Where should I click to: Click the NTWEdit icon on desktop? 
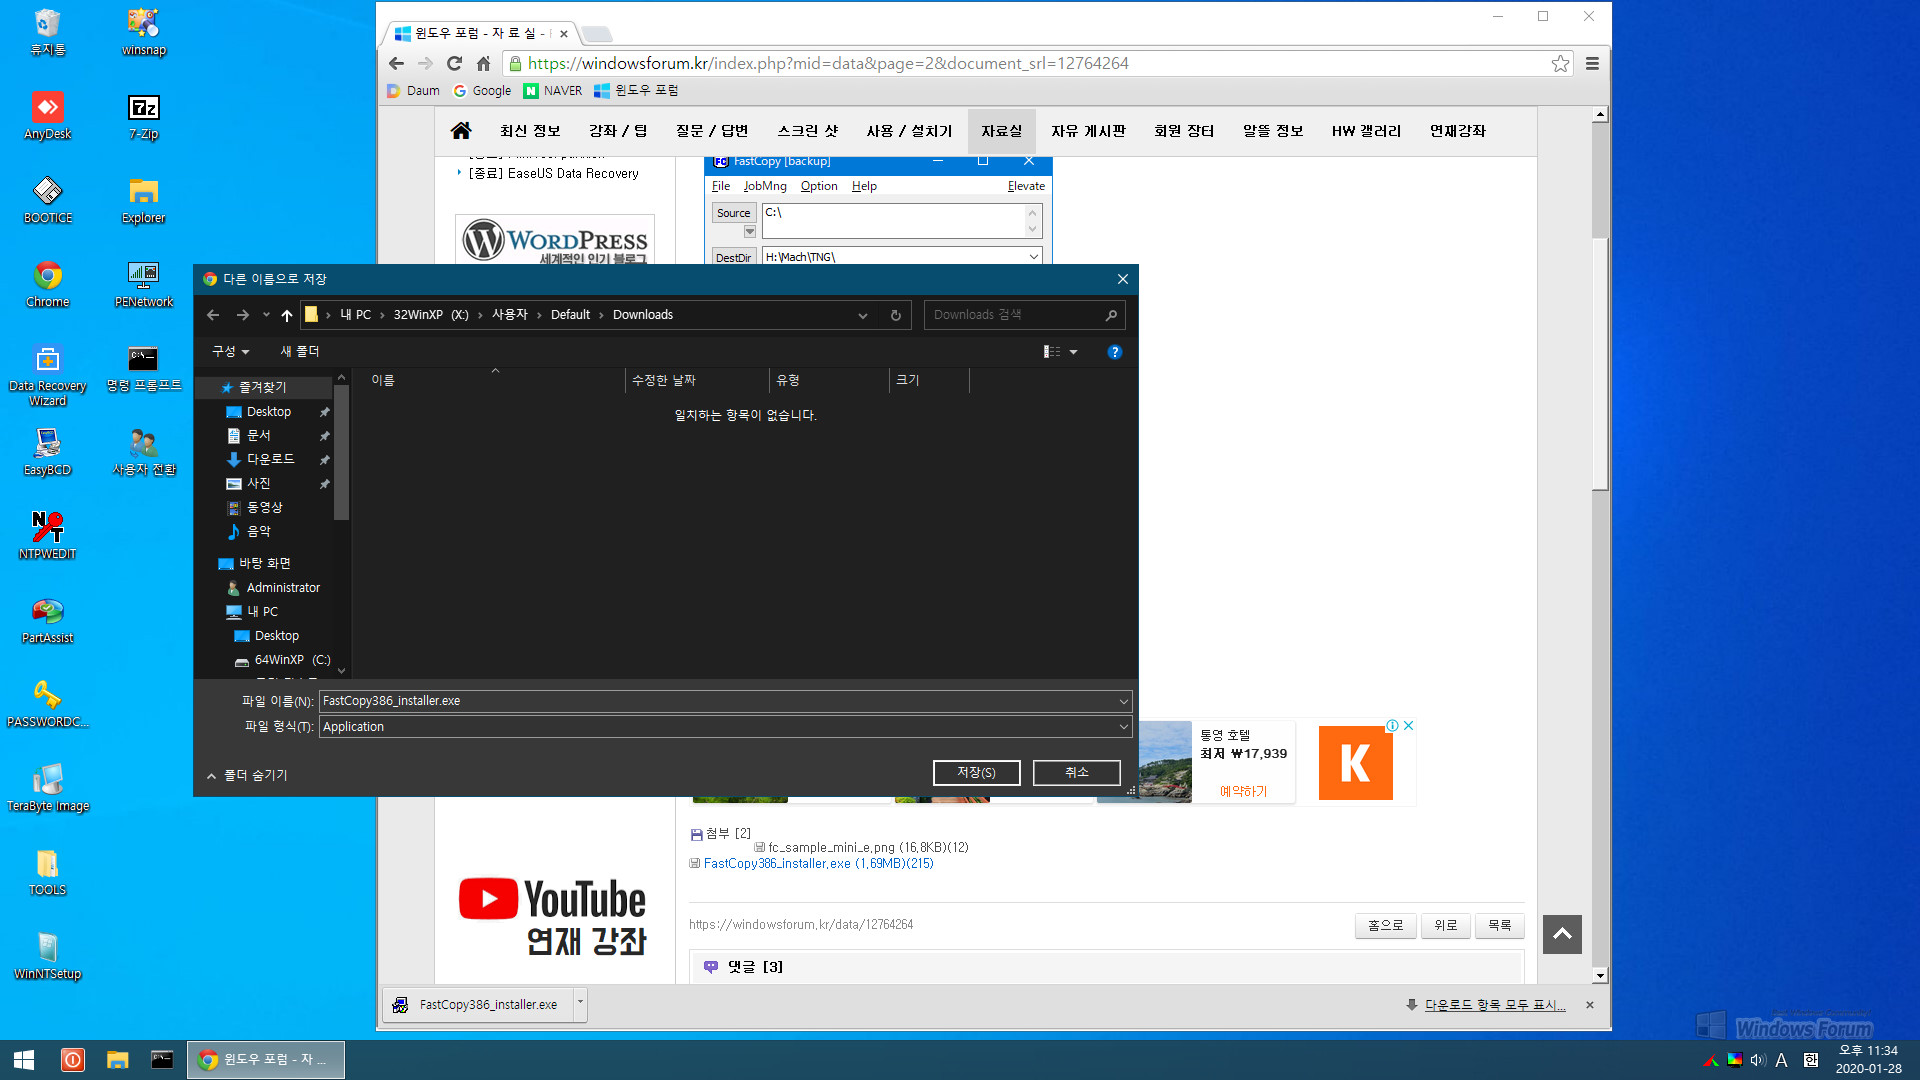point(46,527)
